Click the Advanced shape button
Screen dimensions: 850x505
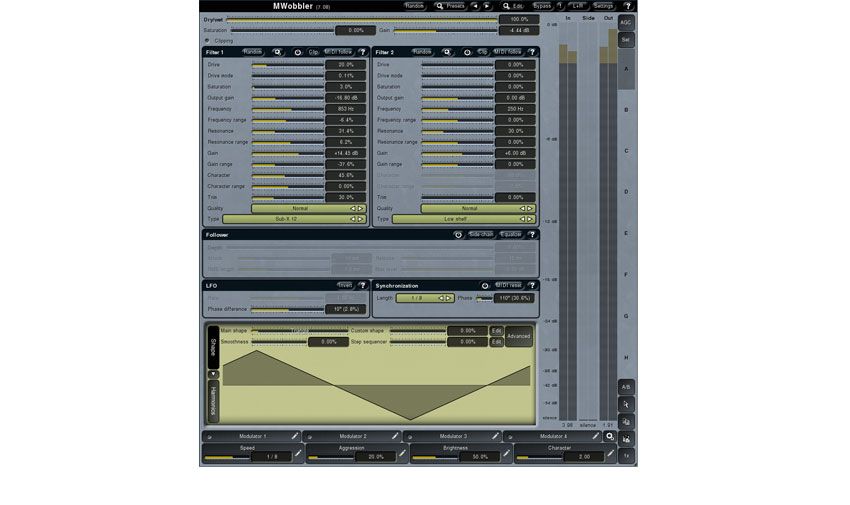pos(518,336)
